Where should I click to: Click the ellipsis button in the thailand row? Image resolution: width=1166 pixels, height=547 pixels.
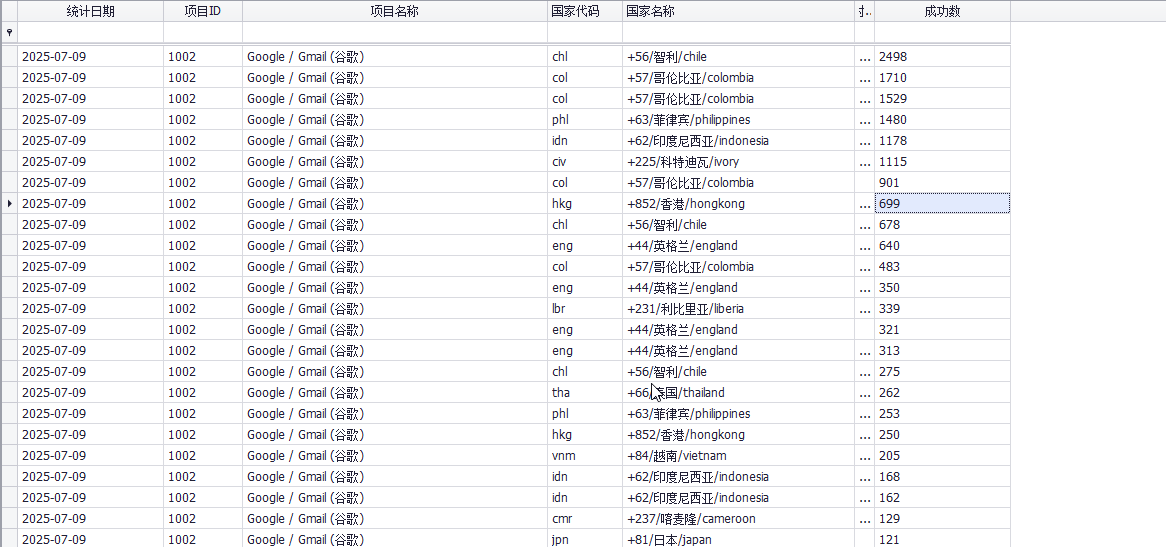pyautogui.click(x=864, y=393)
